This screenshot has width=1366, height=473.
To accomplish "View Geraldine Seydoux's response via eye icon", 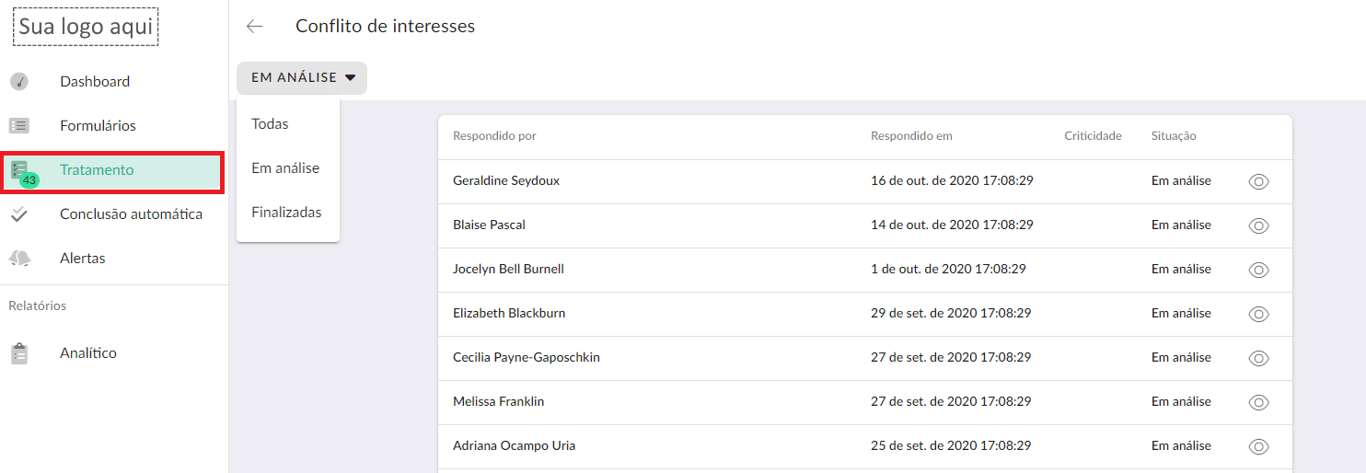I will coord(1259,181).
